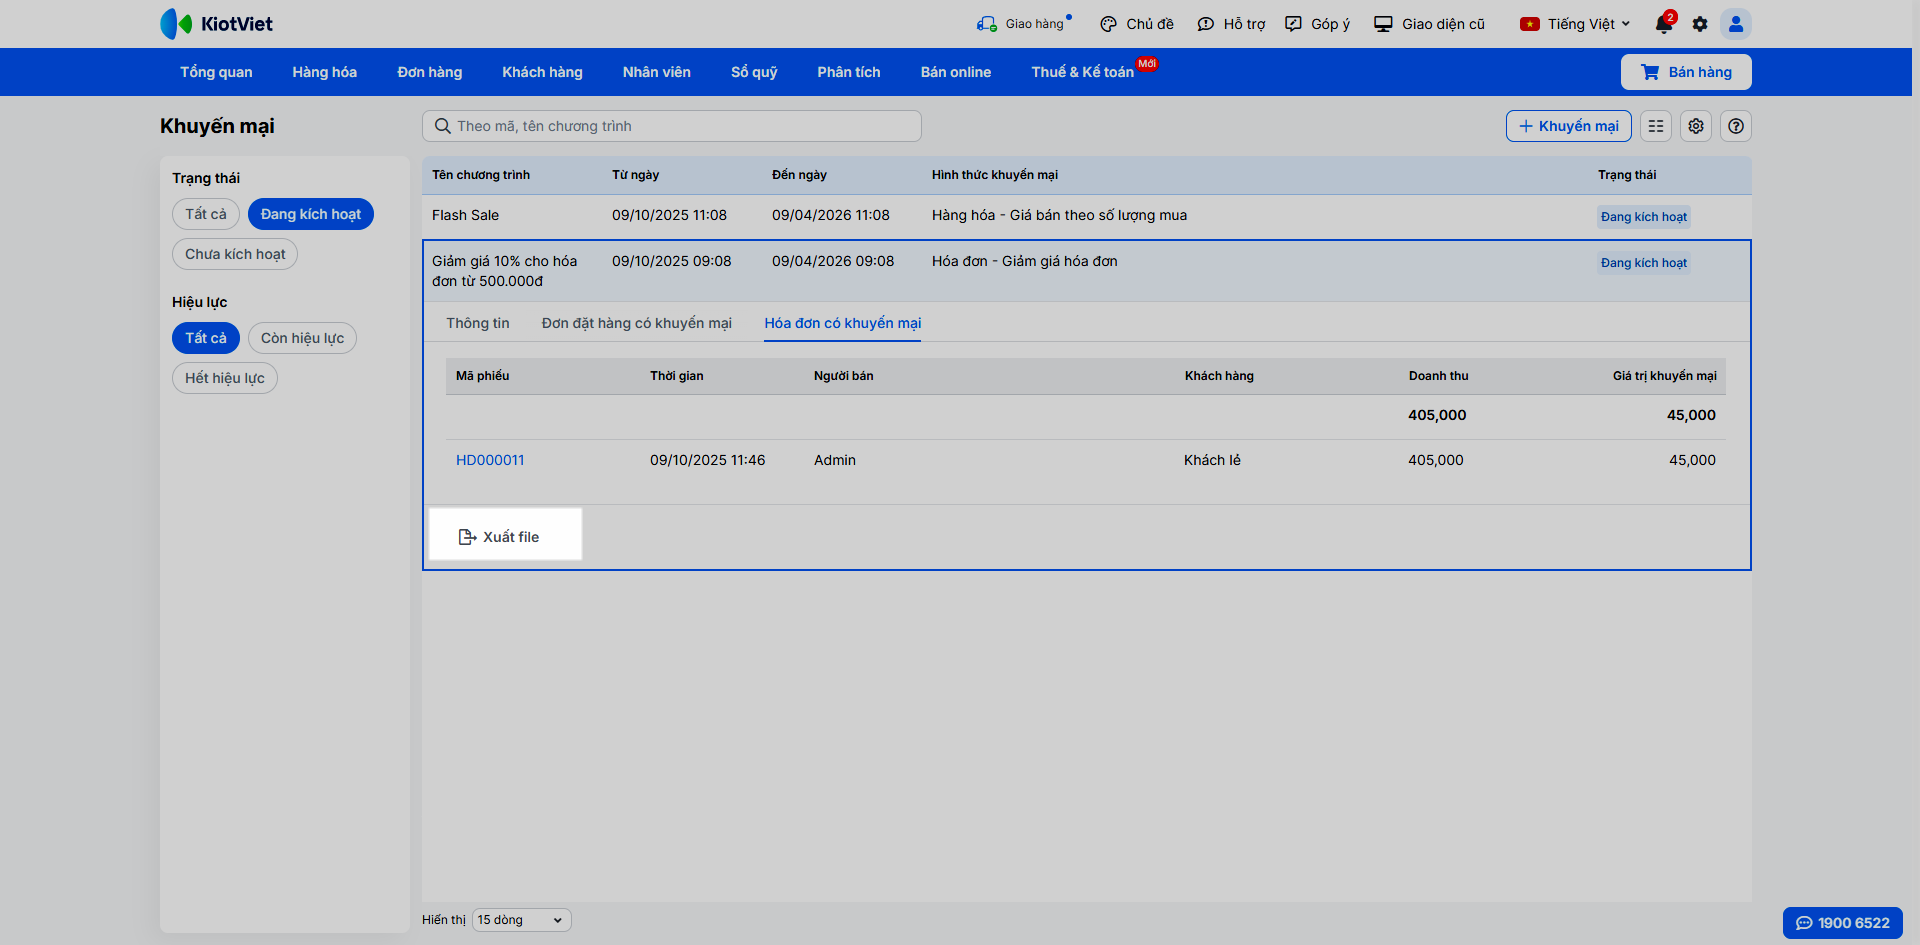
Task: Open the Sổ quỹ menu
Action: [x=754, y=72]
